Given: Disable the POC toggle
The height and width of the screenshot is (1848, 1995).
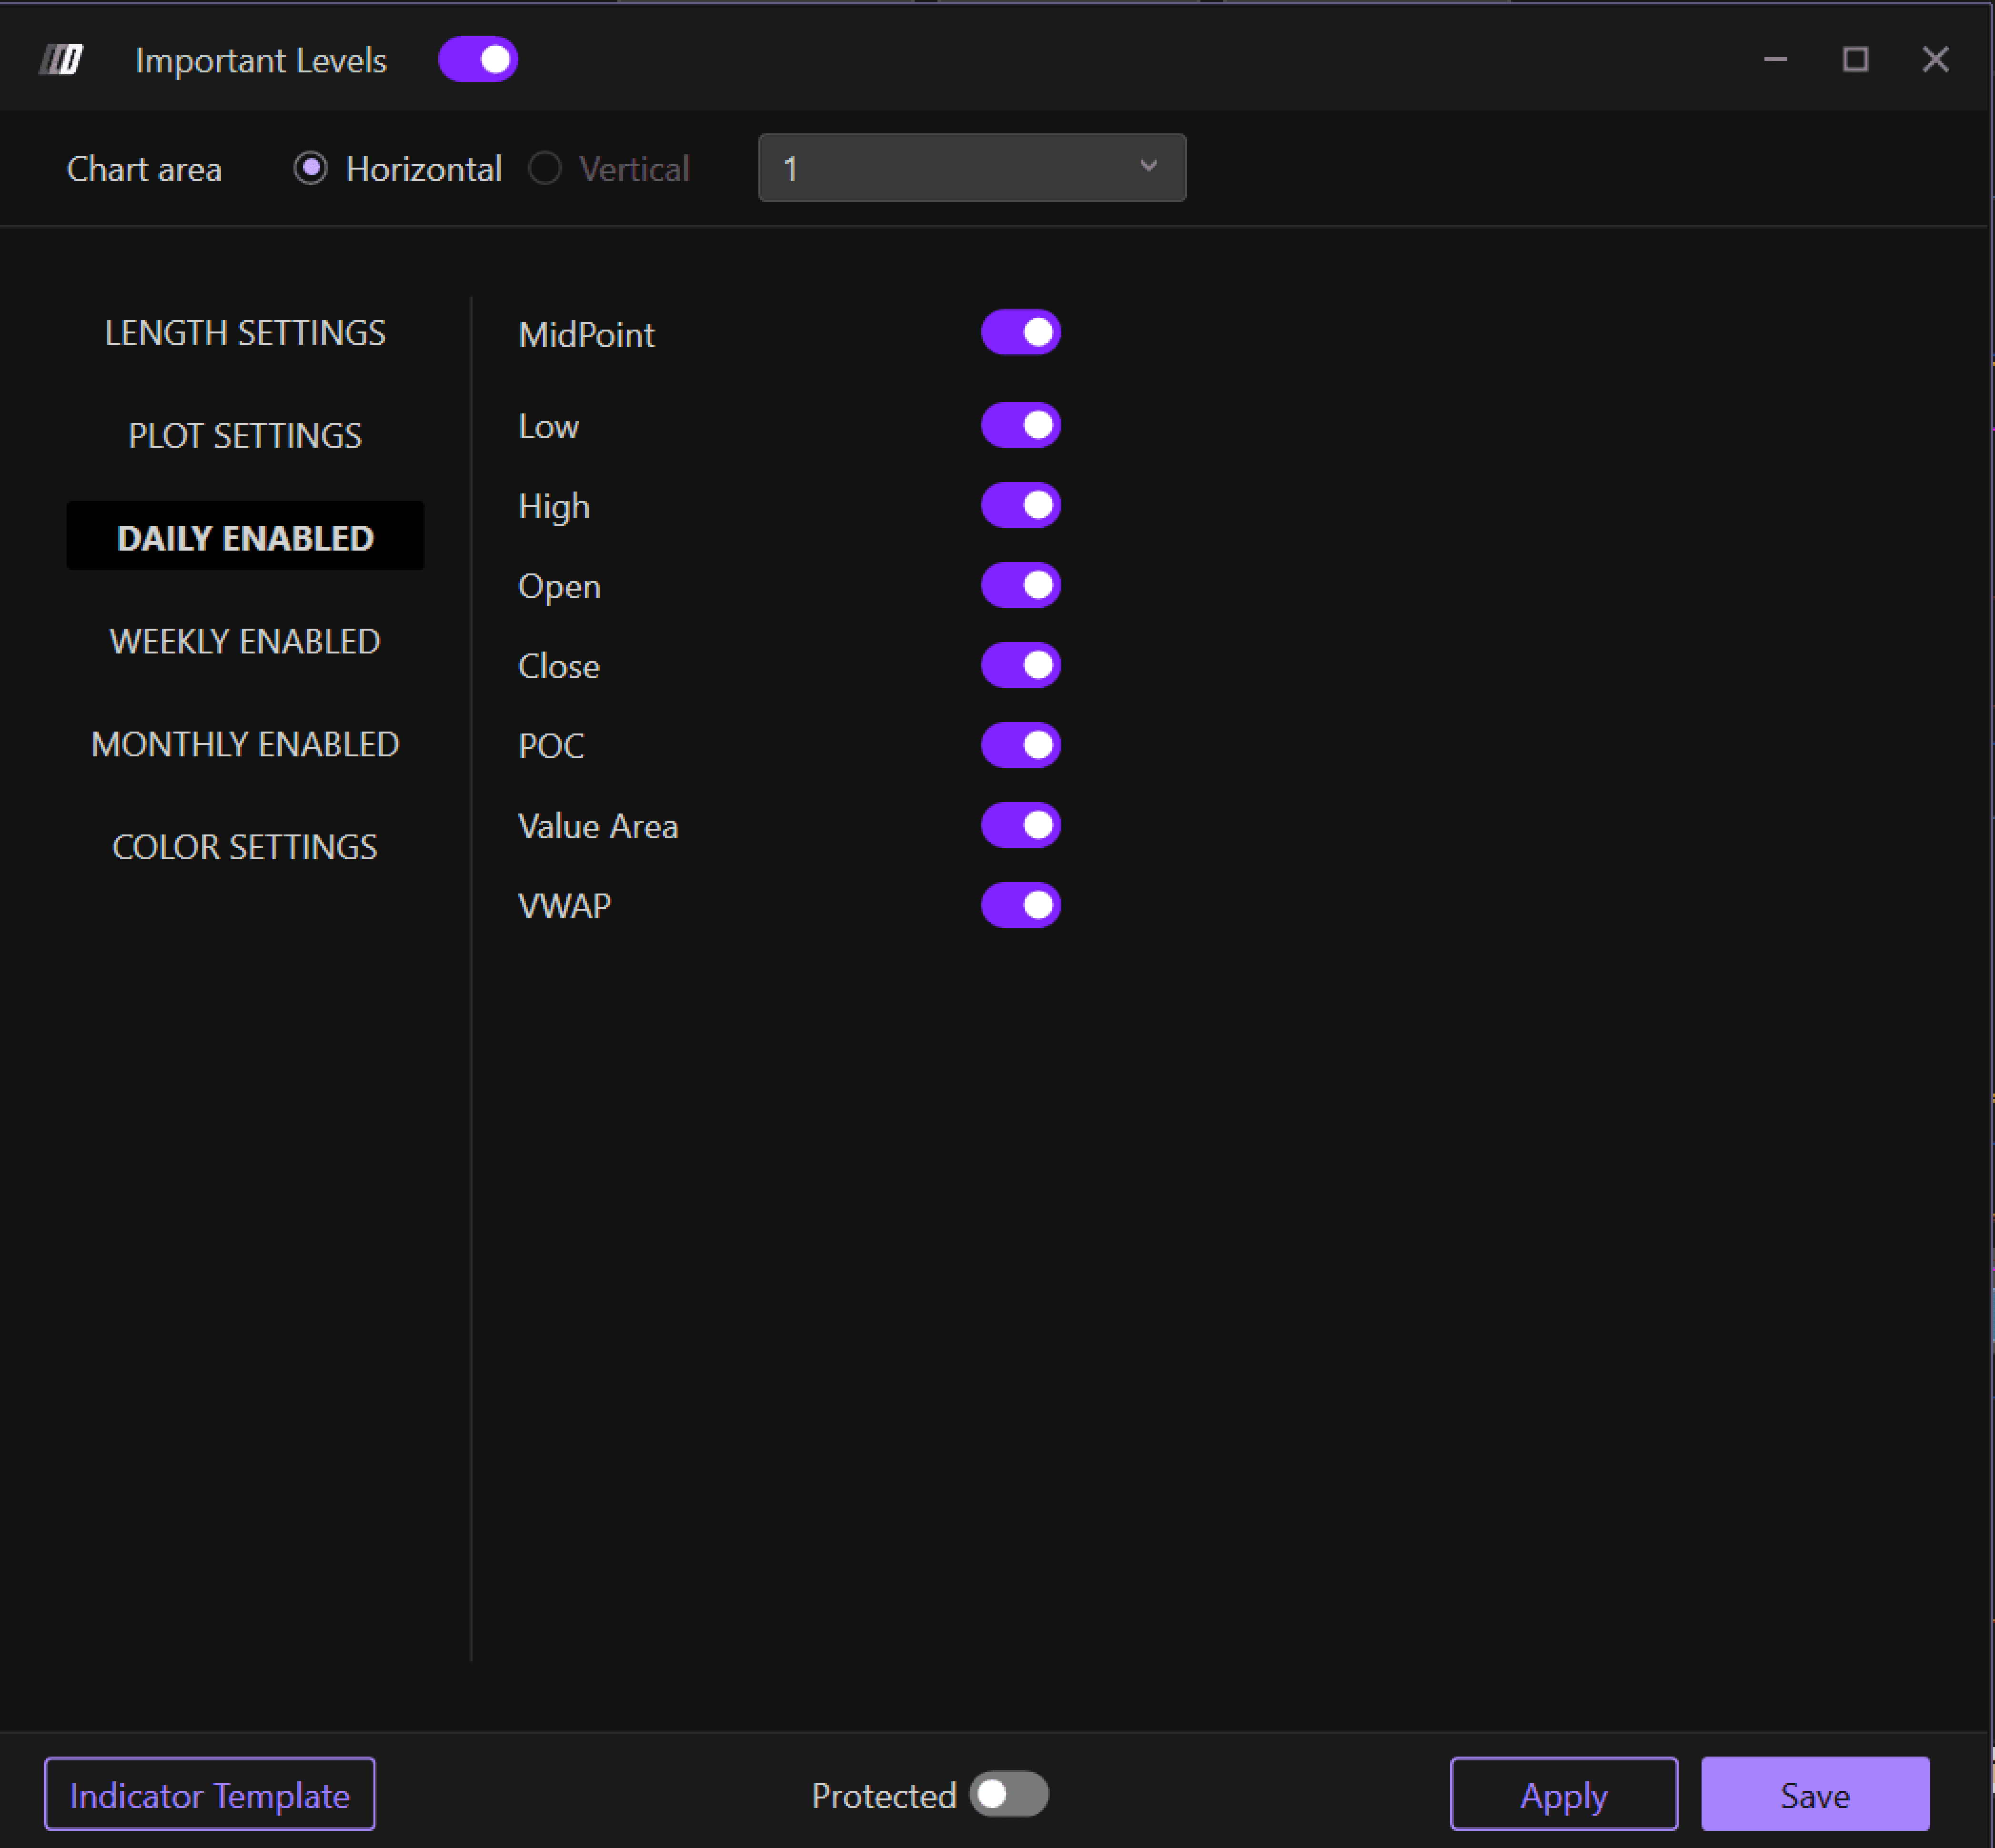Looking at the screenshot, I should tap(1020, 745).
